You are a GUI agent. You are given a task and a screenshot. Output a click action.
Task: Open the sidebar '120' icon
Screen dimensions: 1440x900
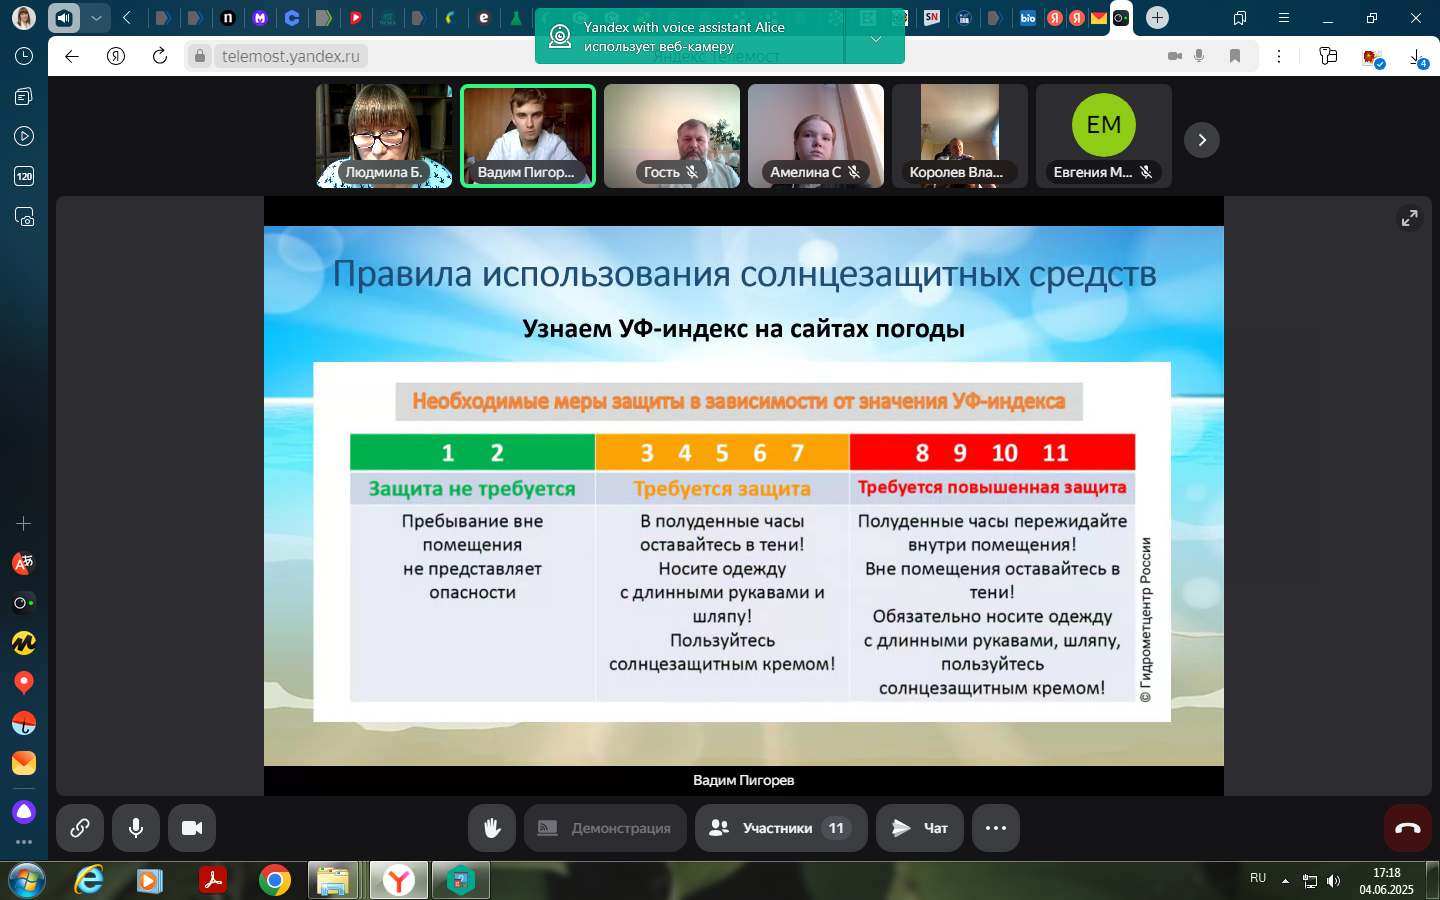[24, 177]
